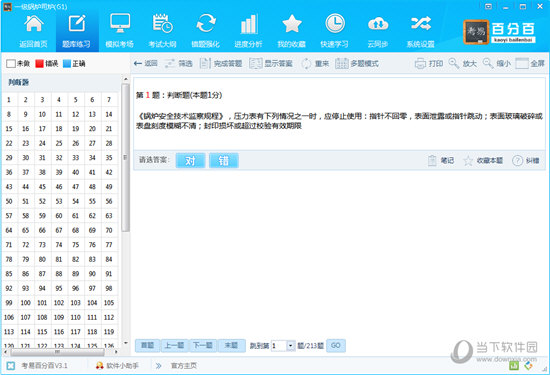The height and width of the screenshot is (375, 550).
Task: Select question 1 in the grid
Action: coord(9,100)
